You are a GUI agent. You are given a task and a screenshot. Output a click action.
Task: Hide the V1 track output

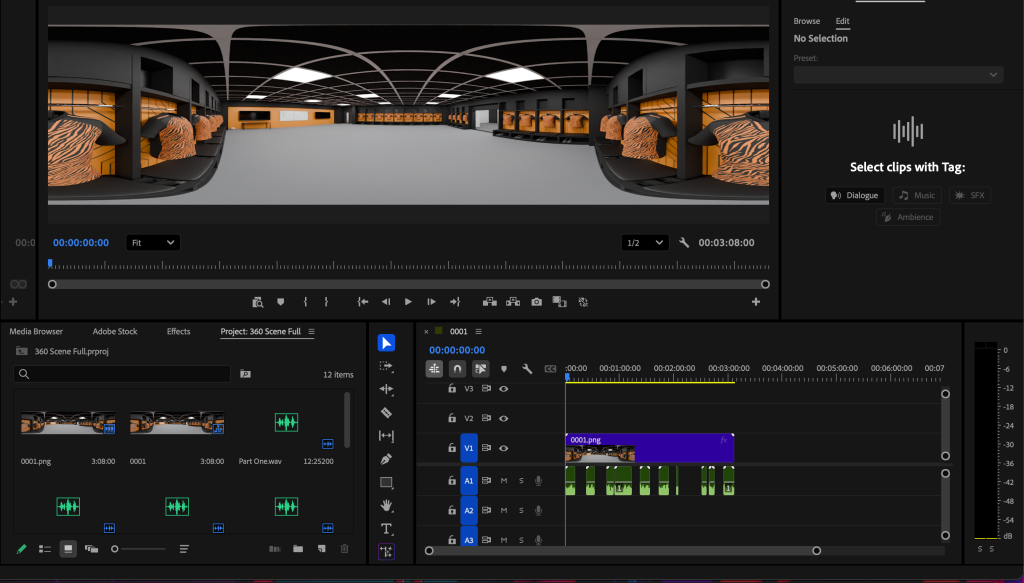coord(504,449)
